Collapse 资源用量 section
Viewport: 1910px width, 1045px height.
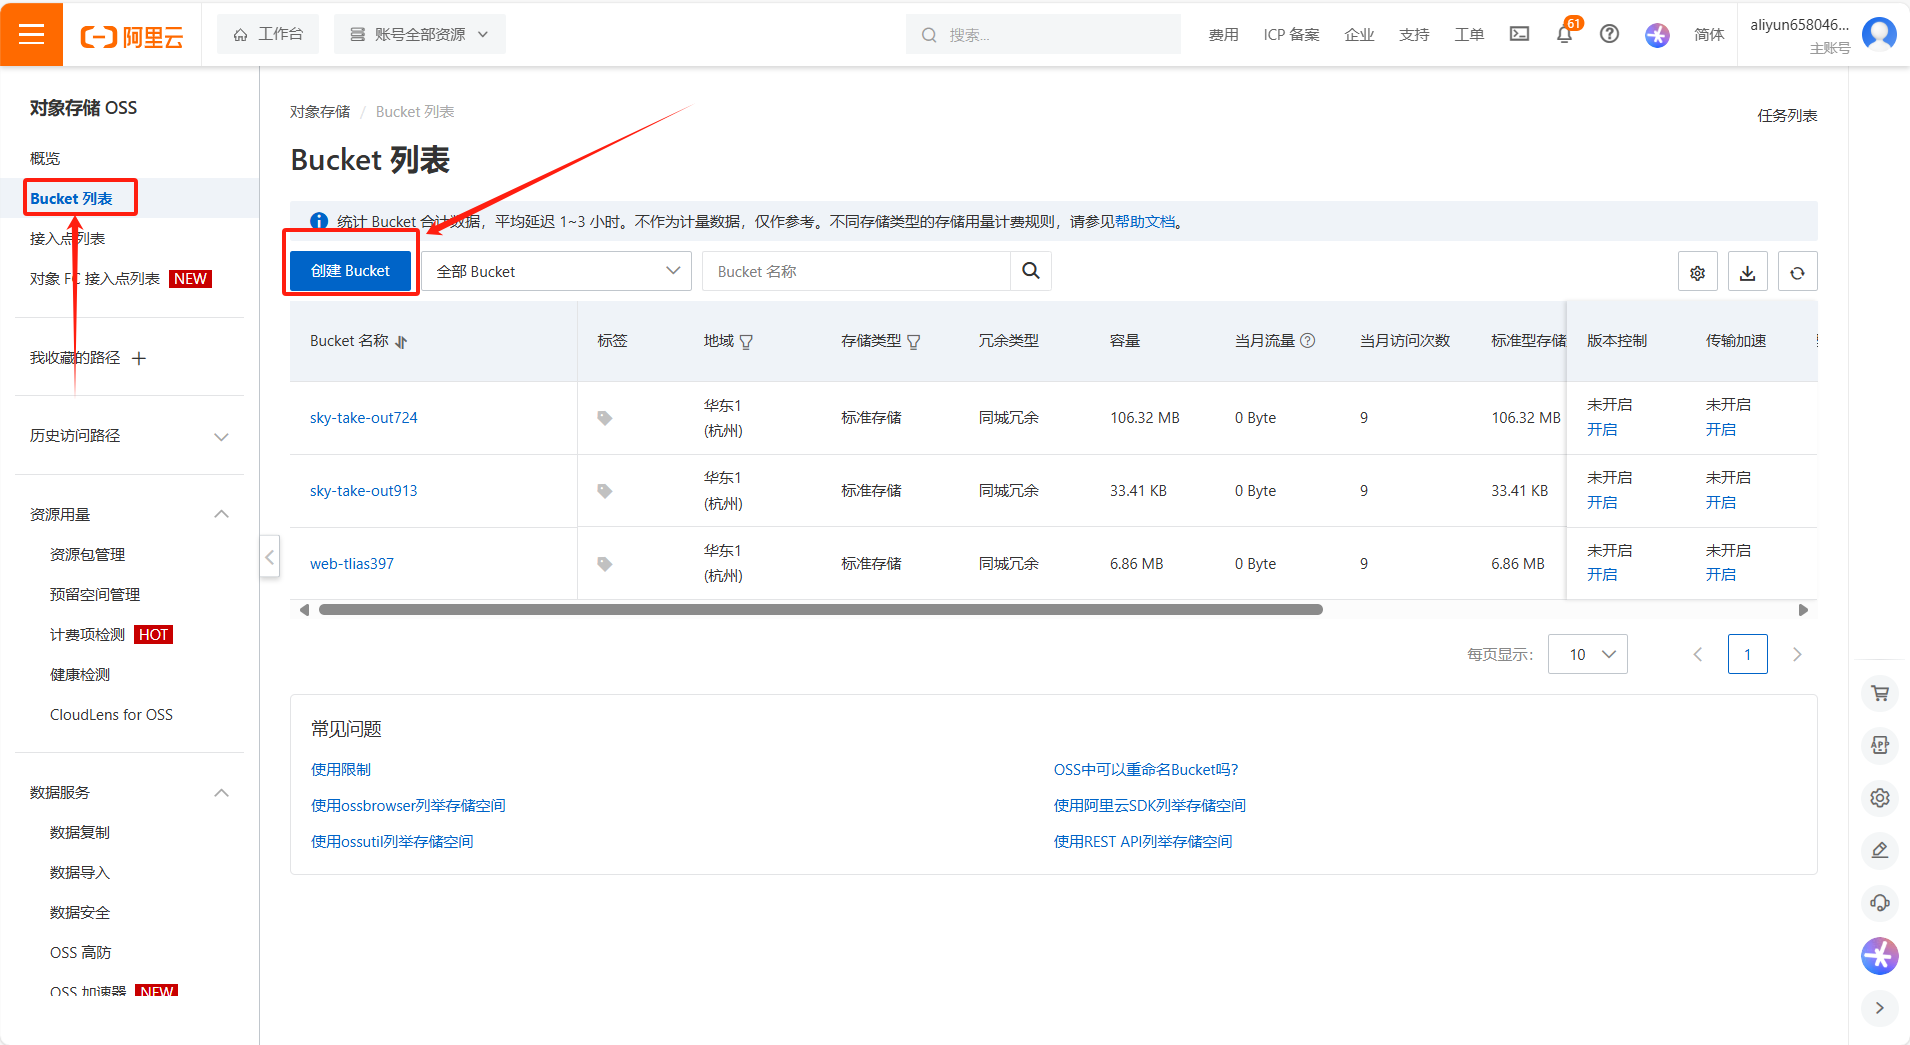pyautogui.click(x=222, y=514)
